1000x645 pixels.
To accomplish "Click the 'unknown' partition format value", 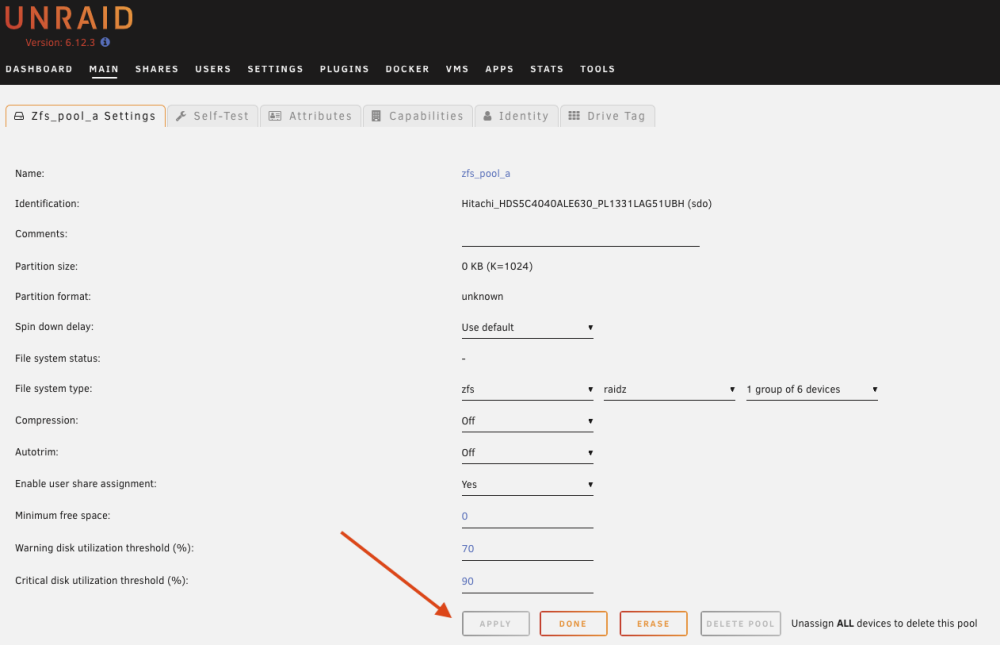I will tap(482, 297).
